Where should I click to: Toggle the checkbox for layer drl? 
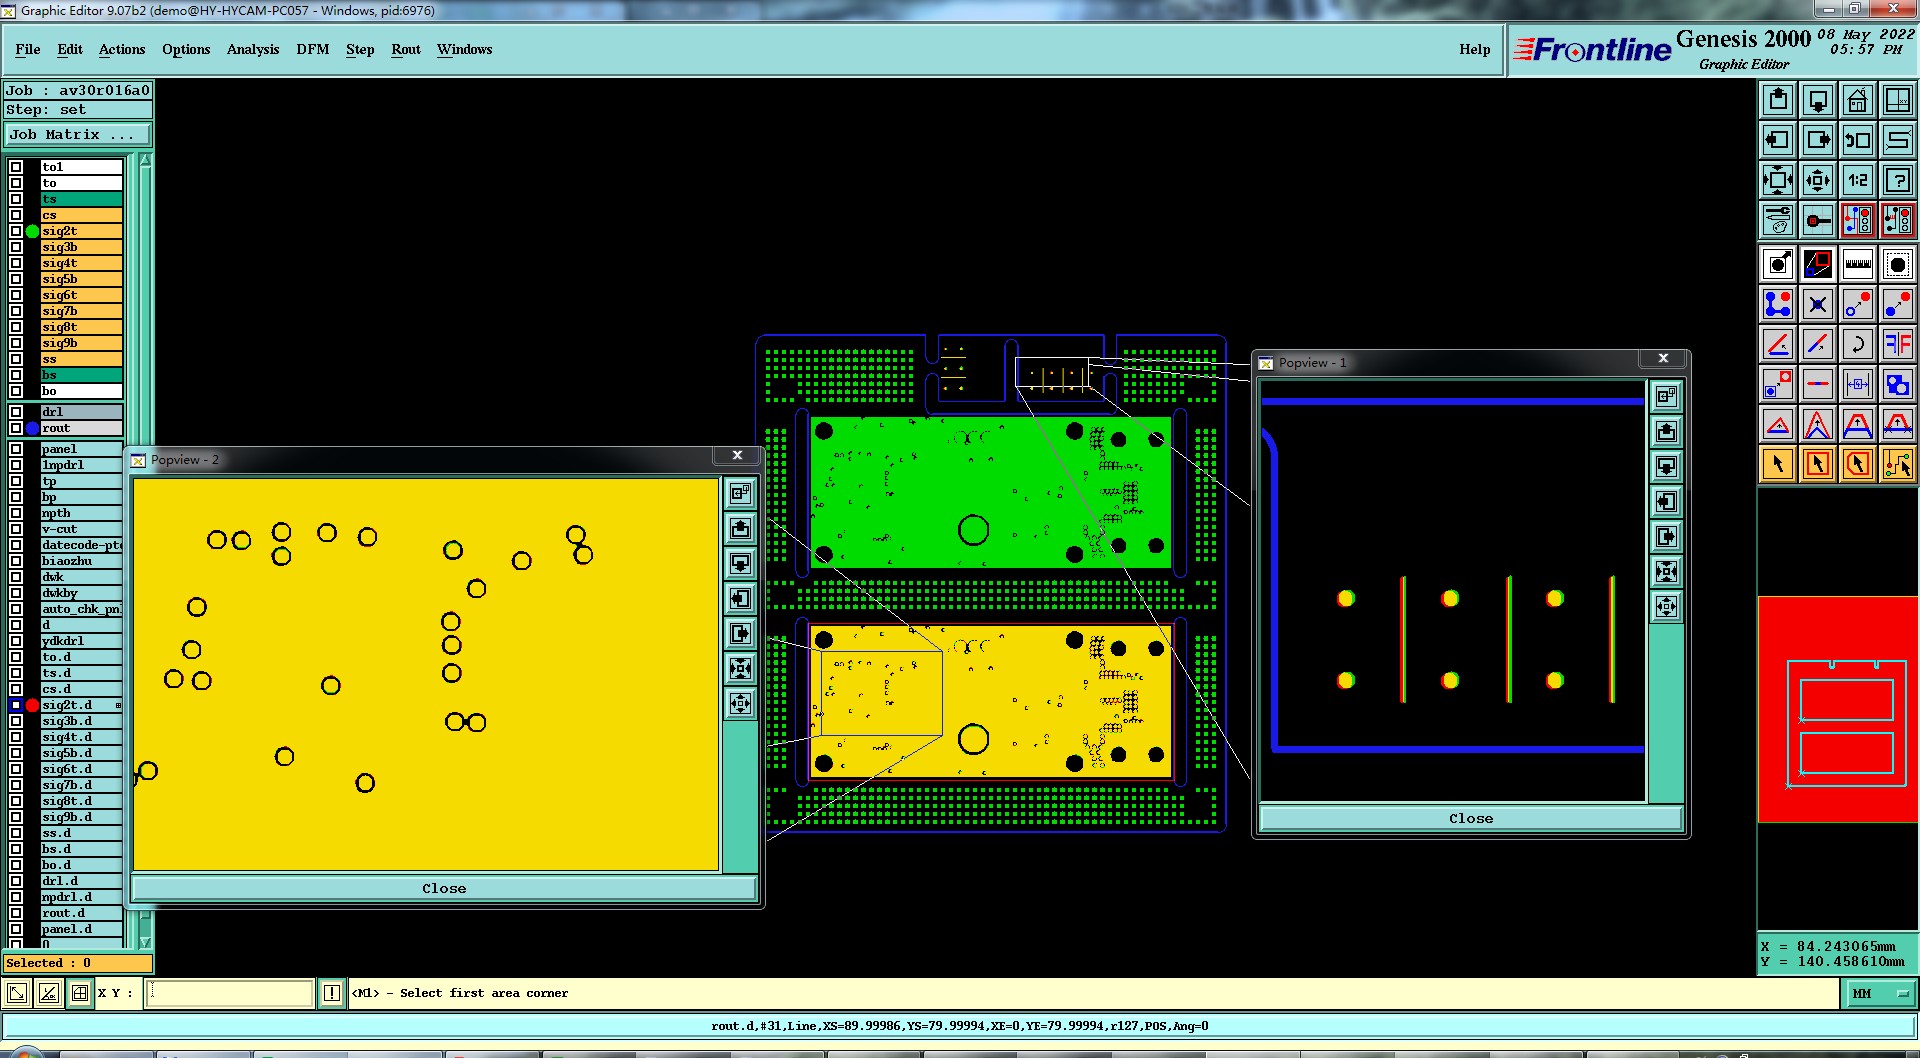pyautogui.click(x=16, y=412)
